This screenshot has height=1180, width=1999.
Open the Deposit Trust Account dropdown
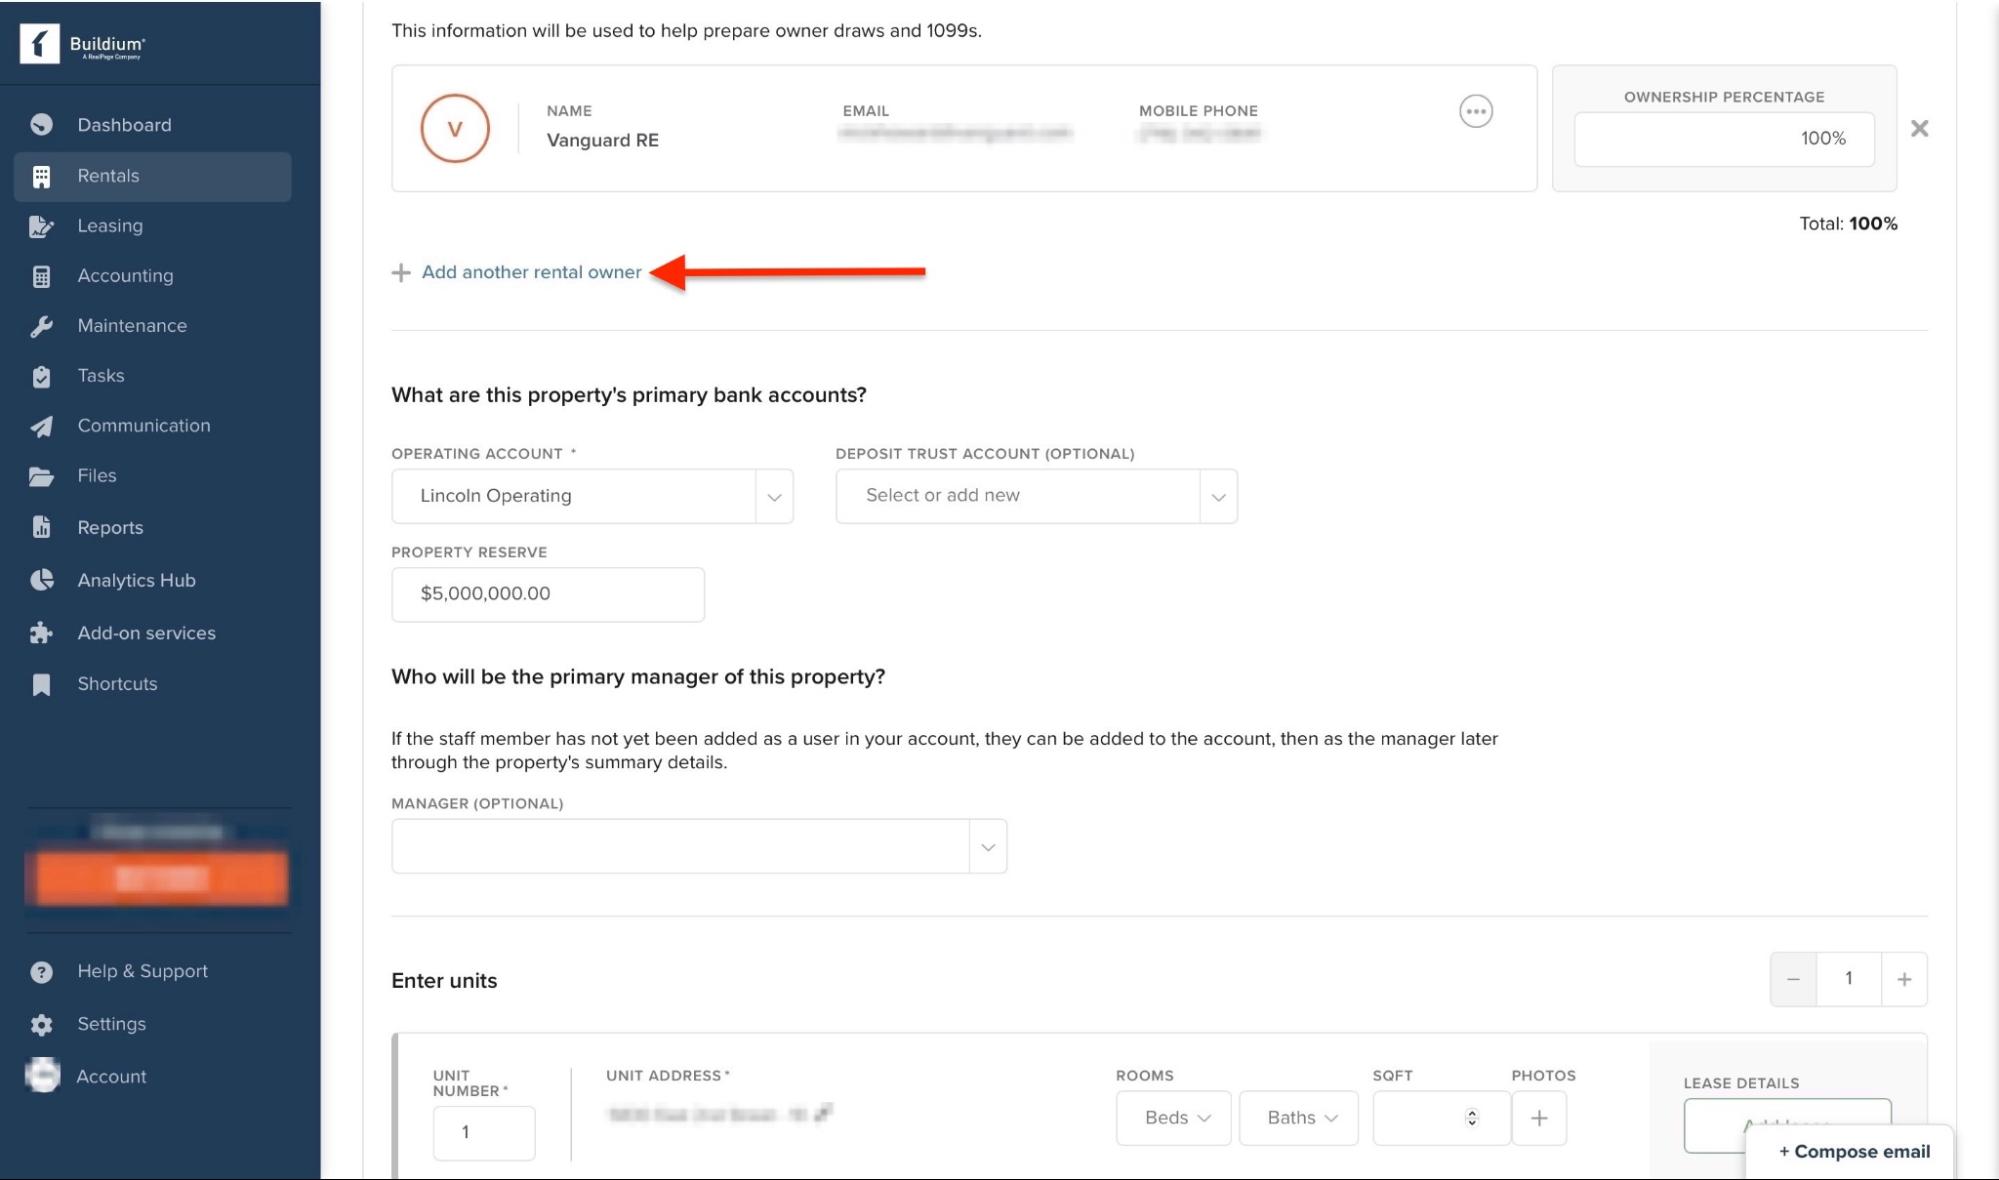(x=1218, y=497)
